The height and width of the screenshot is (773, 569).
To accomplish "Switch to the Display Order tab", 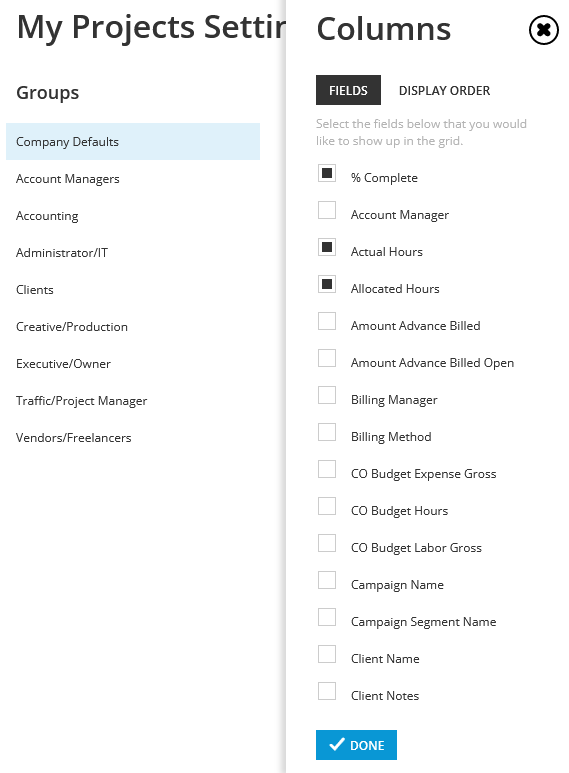I will (444, 91).
